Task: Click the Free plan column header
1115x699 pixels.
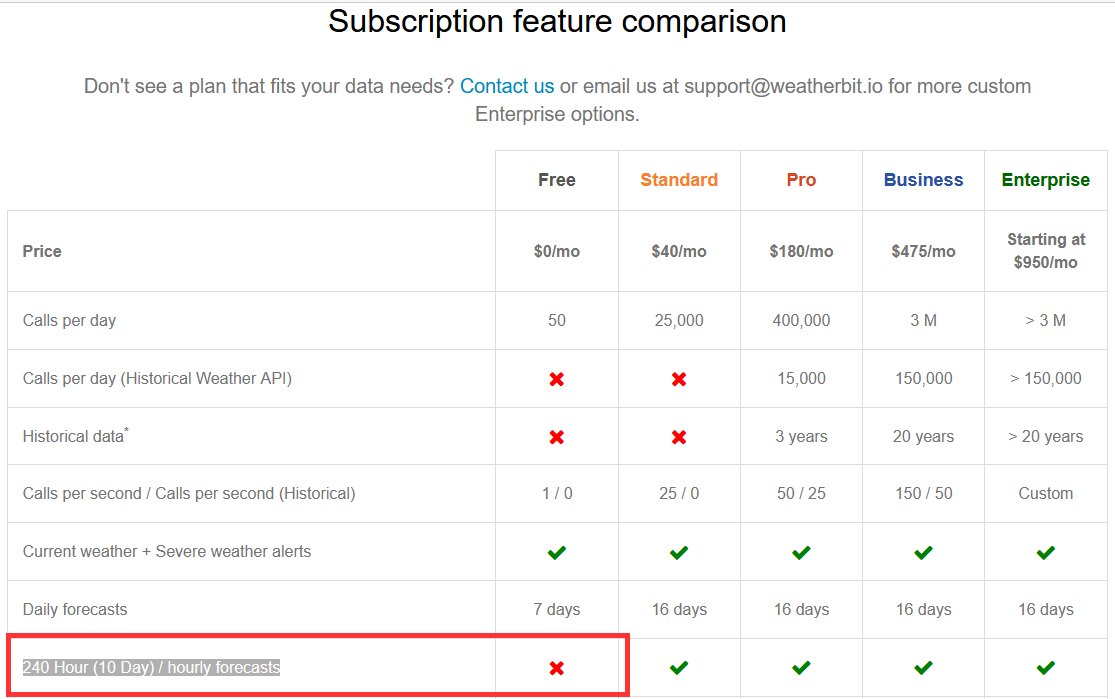Action: tap(557, 180)
